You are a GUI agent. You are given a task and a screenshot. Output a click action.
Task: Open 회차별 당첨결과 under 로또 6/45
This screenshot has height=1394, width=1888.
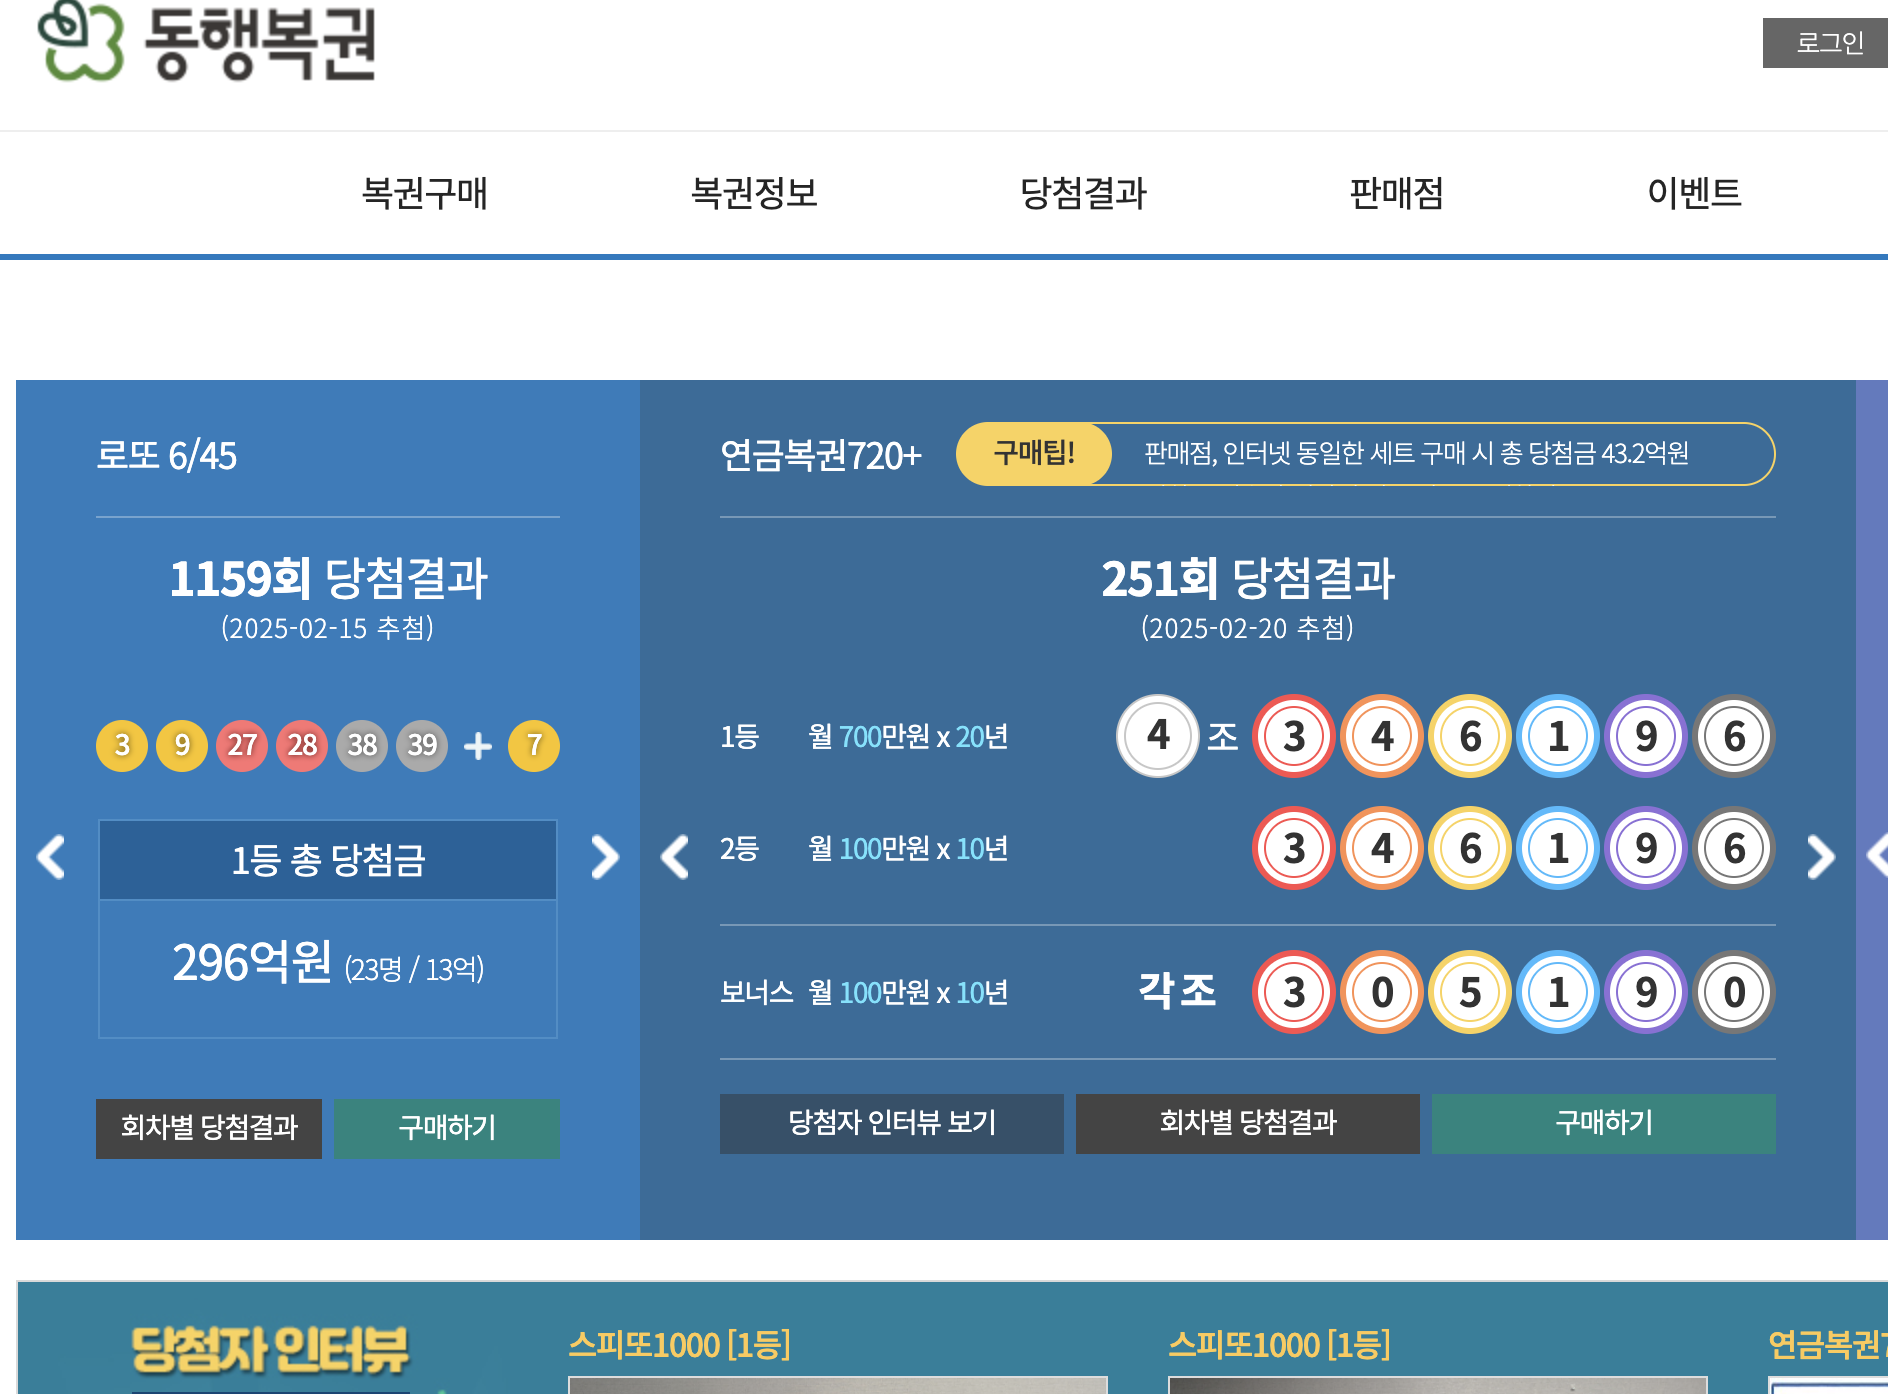[x=209, y=1128]
